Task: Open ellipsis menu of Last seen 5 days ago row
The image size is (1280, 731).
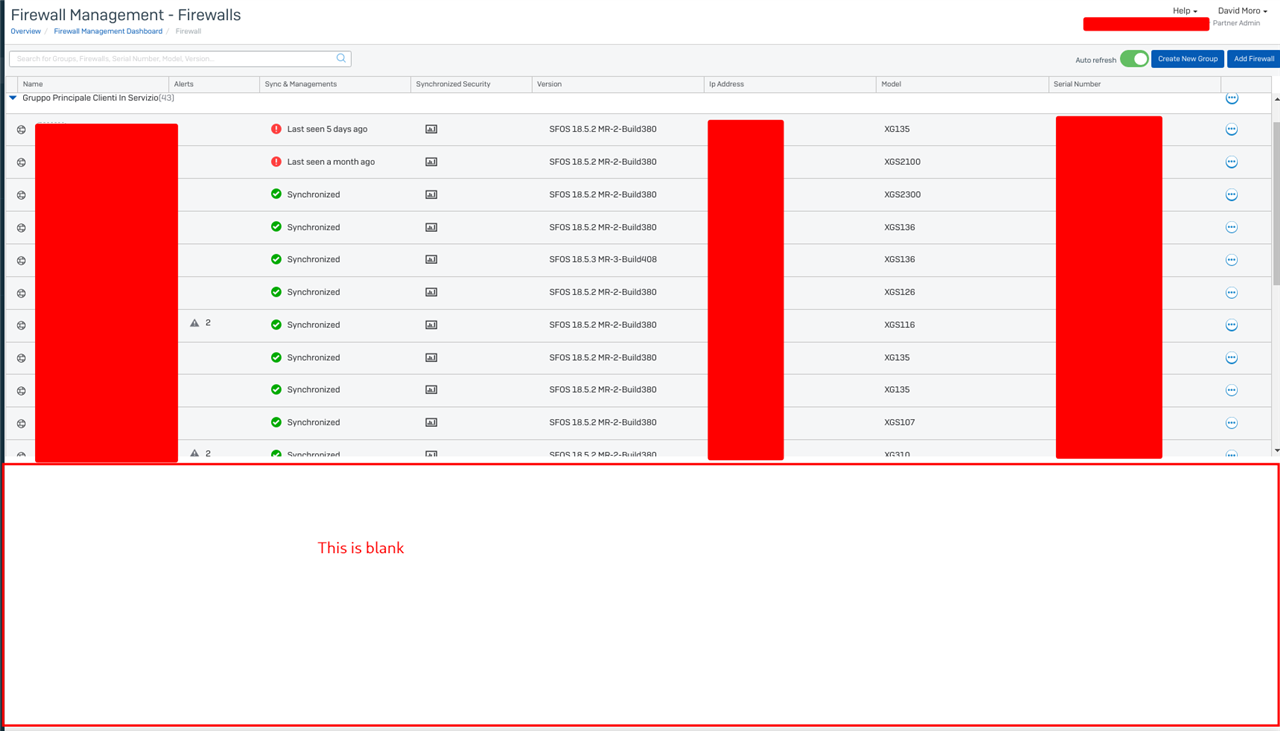Action: (x=1231, y=129)
